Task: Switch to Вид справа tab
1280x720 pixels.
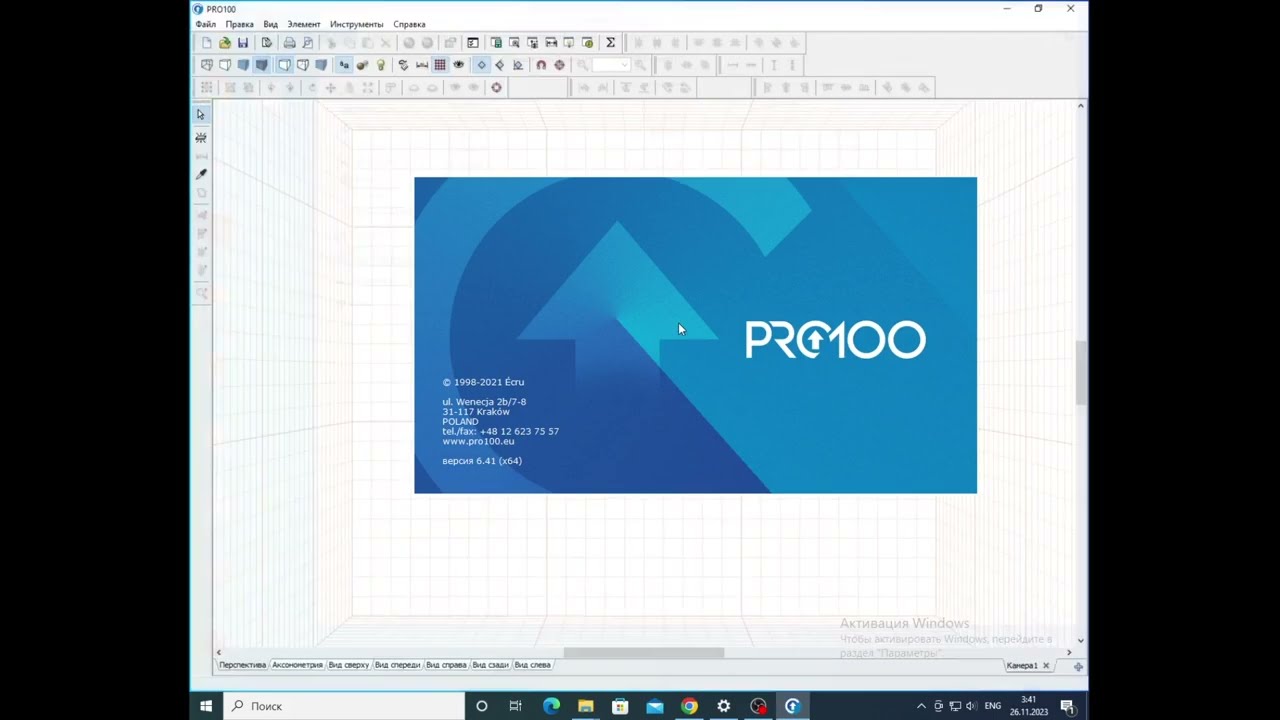Action: tap(447, 665)
